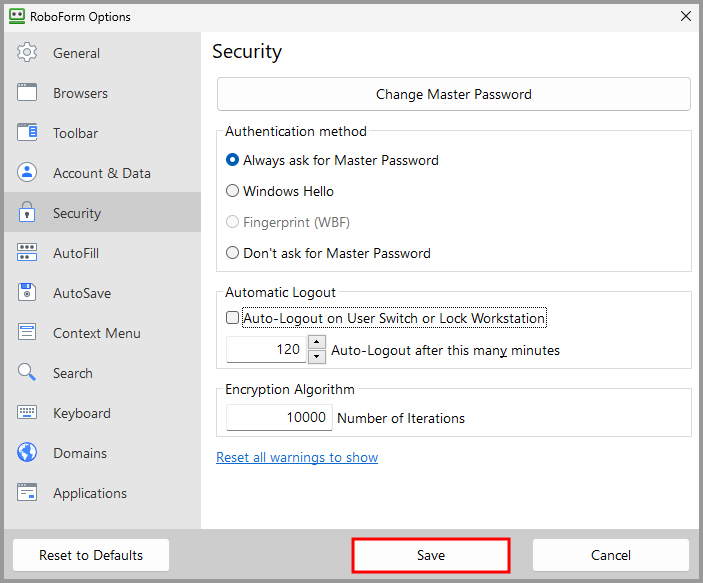Click Reset to Defaults button
703x583 pixels.
click(91, 555)
